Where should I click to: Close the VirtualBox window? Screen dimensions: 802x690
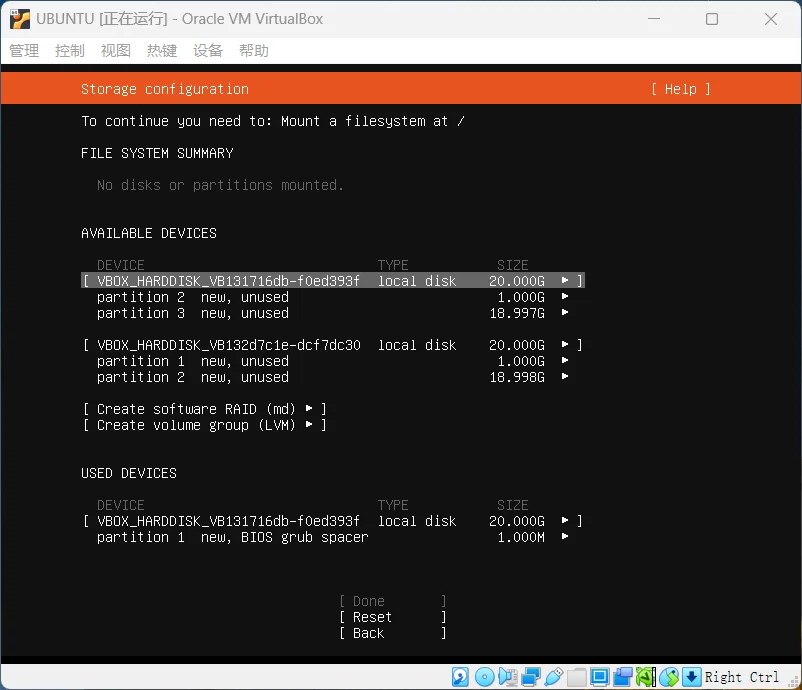(x=771, y=19)
